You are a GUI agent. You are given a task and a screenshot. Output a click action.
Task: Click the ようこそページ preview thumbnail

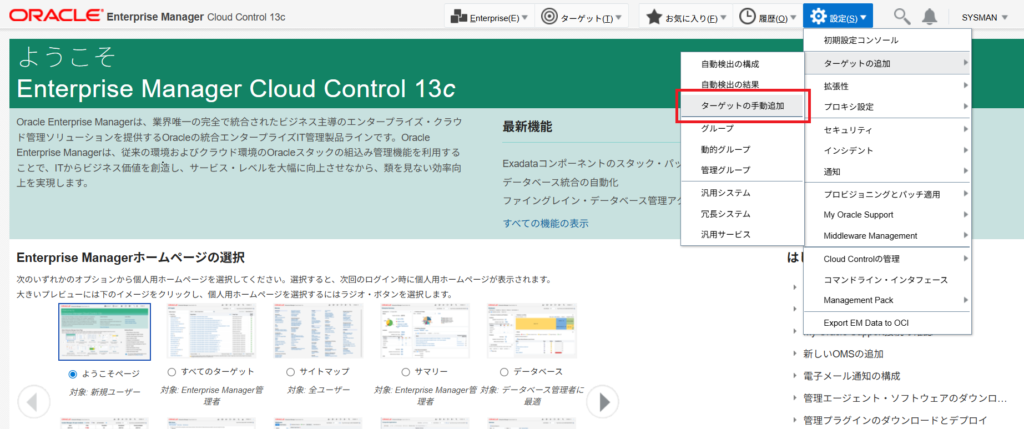click(x=104, y=332)
